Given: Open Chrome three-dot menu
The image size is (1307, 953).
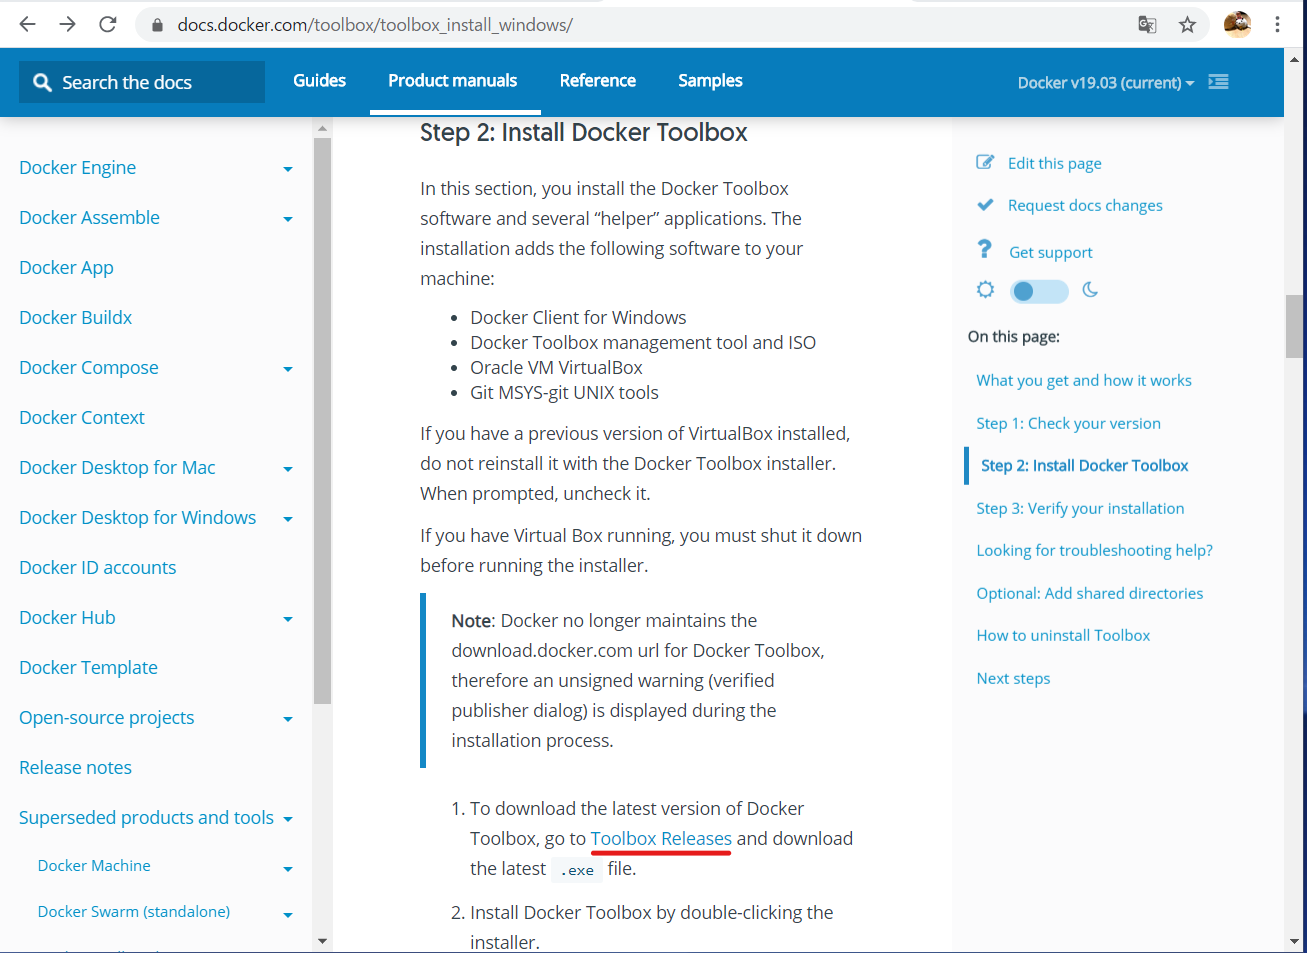Looking at the screenshot, I should 1277,24.
